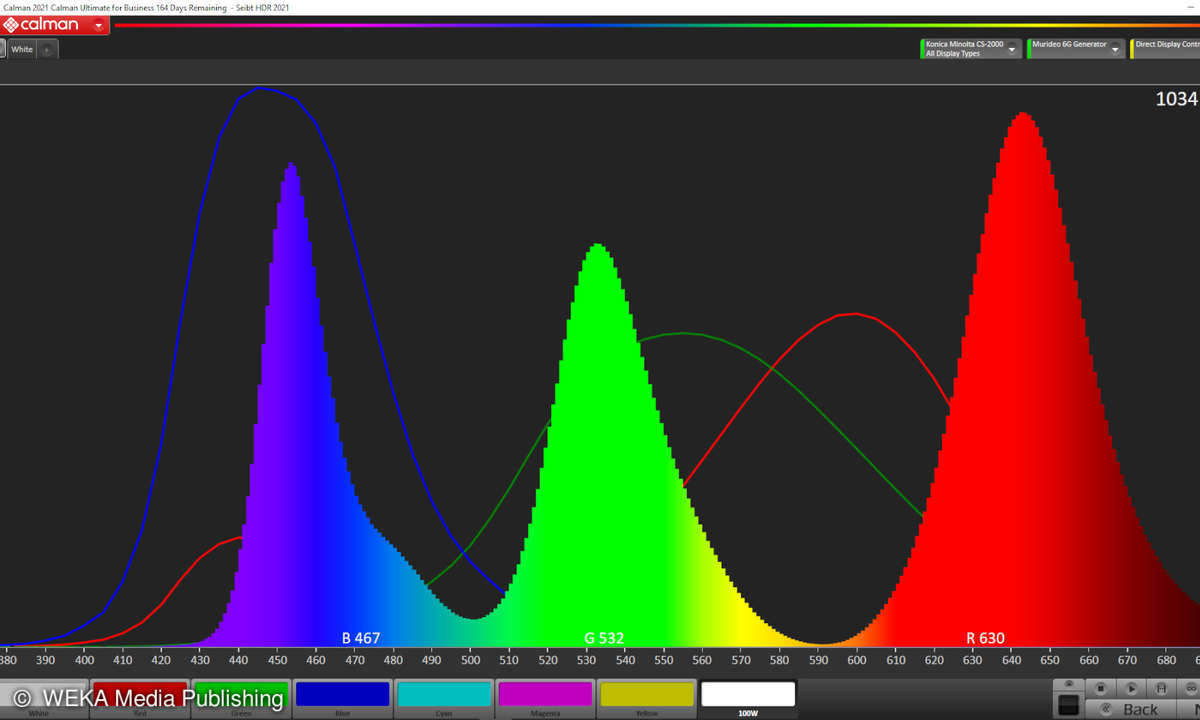Click the 1034 luminance reading
Screen dimensions: 1200x720
coord(1176,98)
